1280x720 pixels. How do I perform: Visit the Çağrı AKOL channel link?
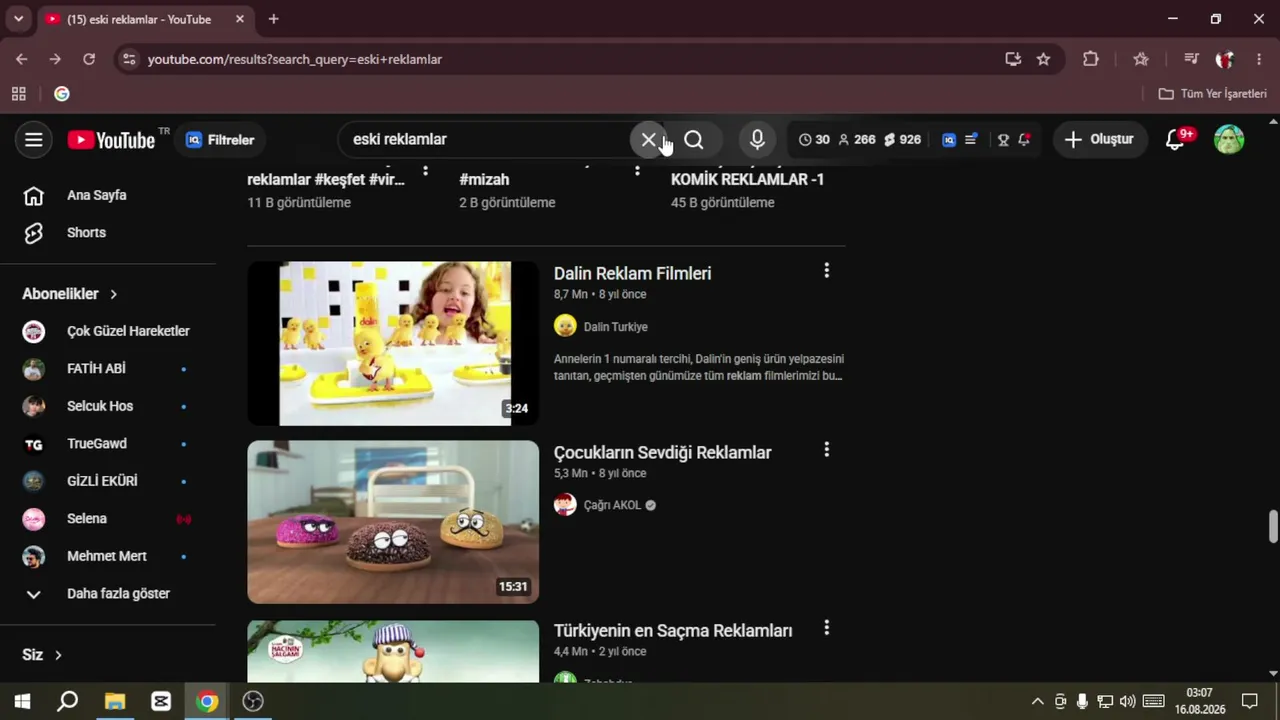point(612,505)
